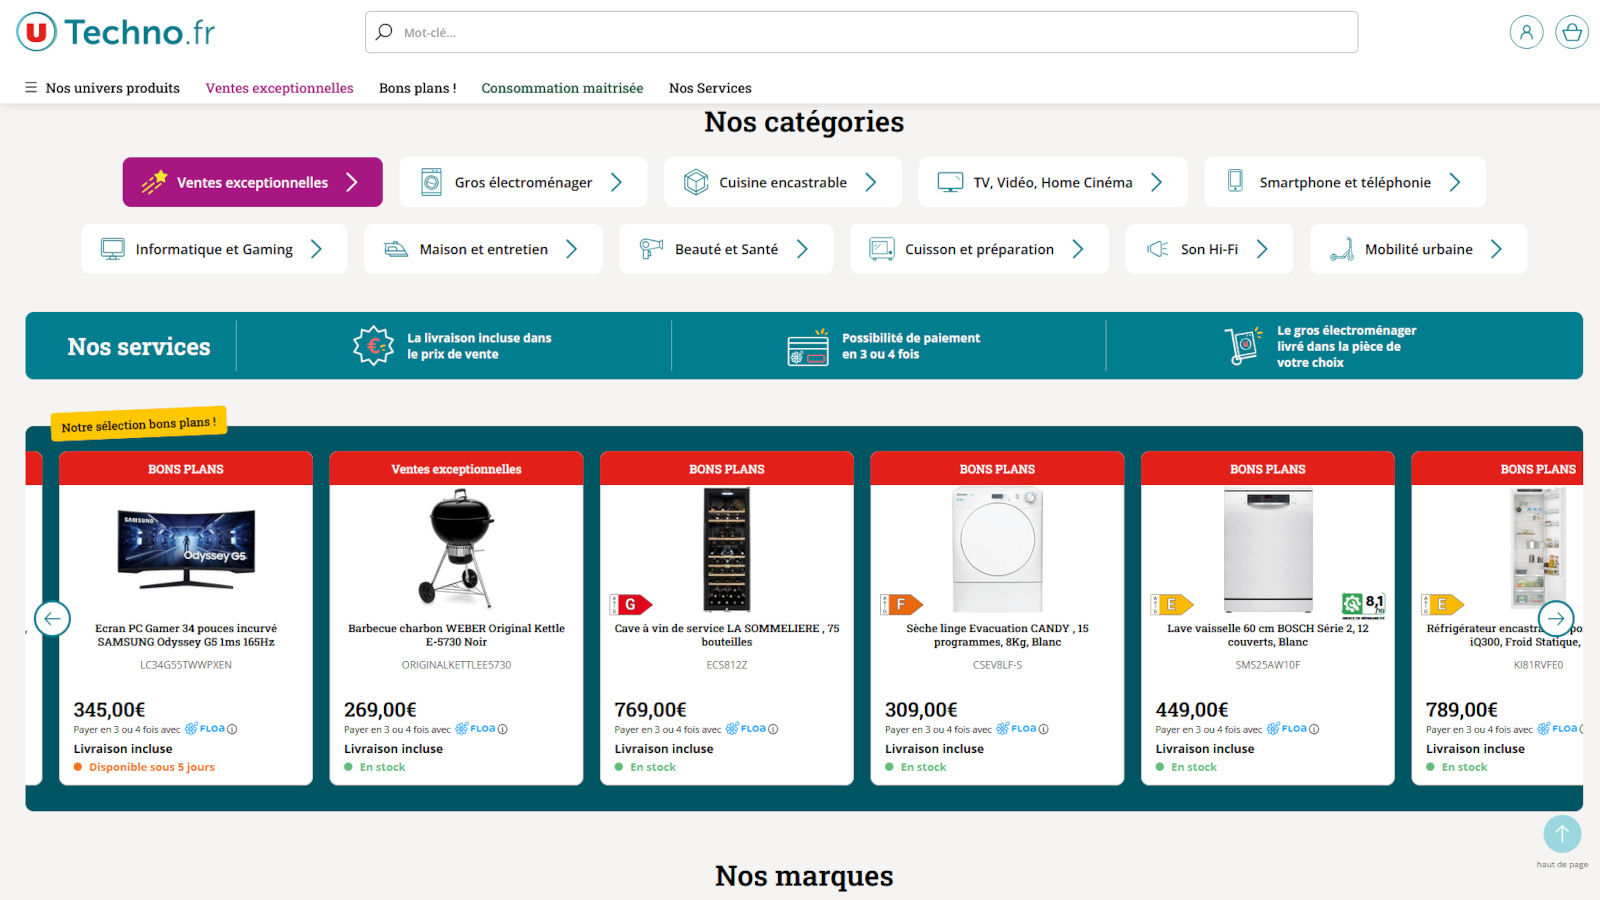Open Ventes exceptionnelles in the navigation bar
The image size is (1600, 900).
pyautogui.click(x=279, y=88)
